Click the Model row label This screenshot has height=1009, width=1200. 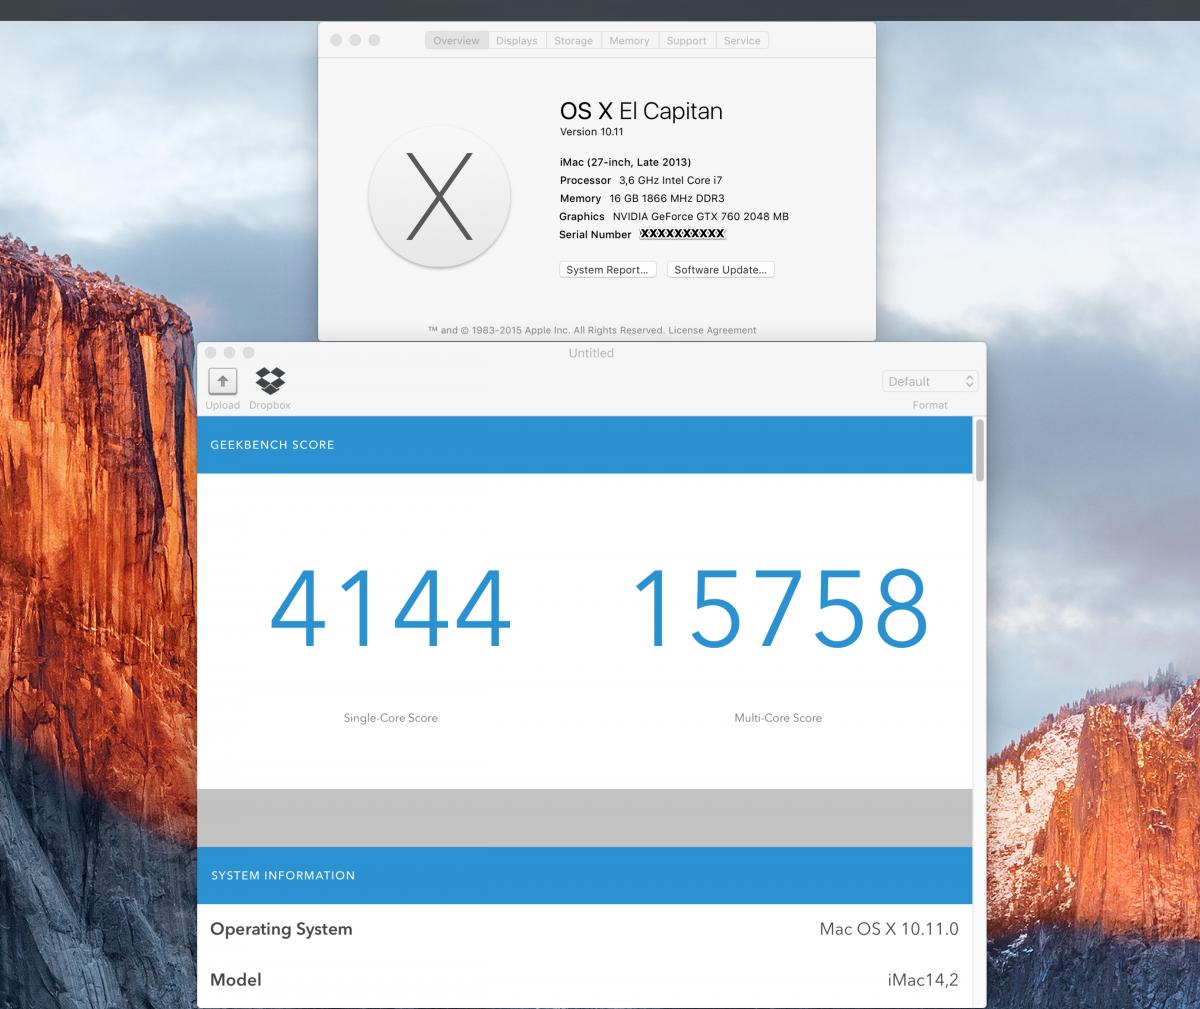pyautogui.click(x=236, y=980)
